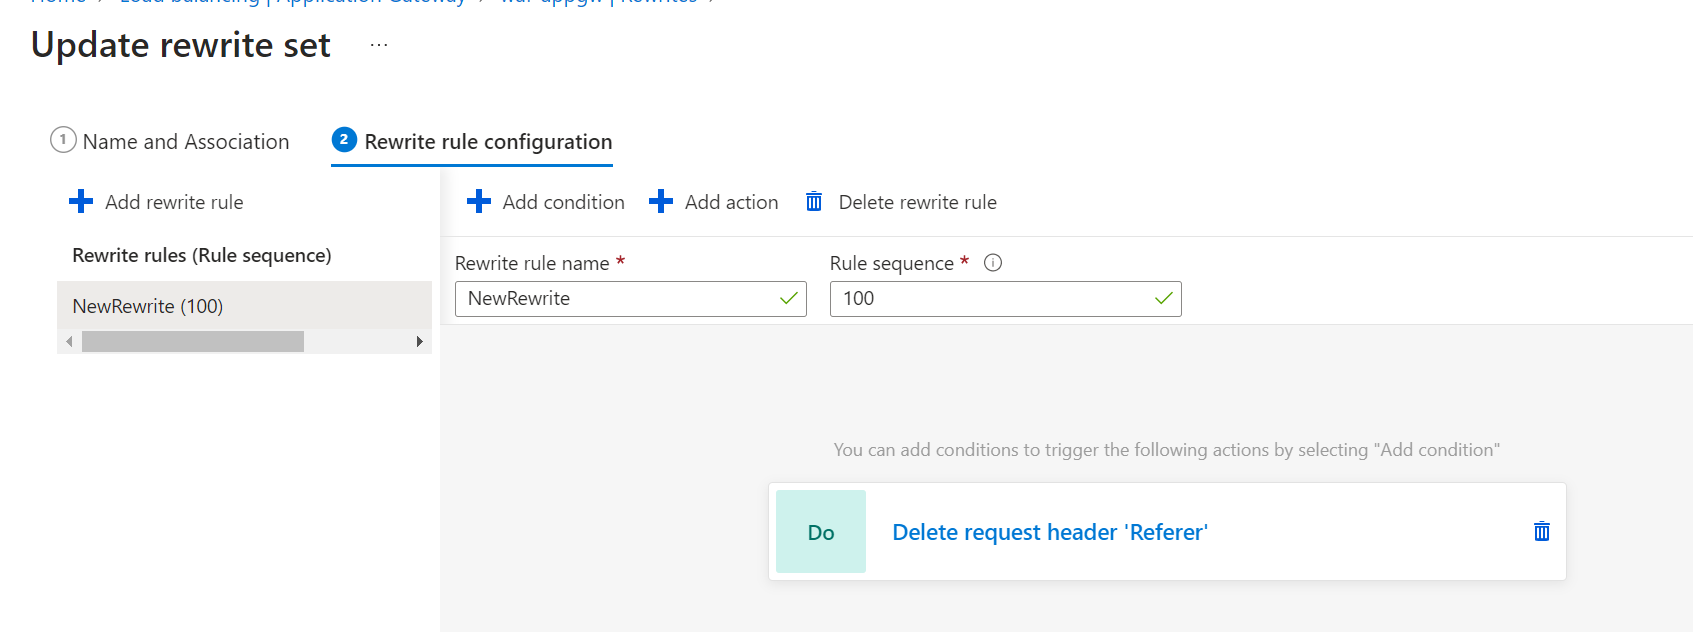Click the Delete rewrite rule label
The width and height of the screenshot is (1693, 632).
(917, 202)
